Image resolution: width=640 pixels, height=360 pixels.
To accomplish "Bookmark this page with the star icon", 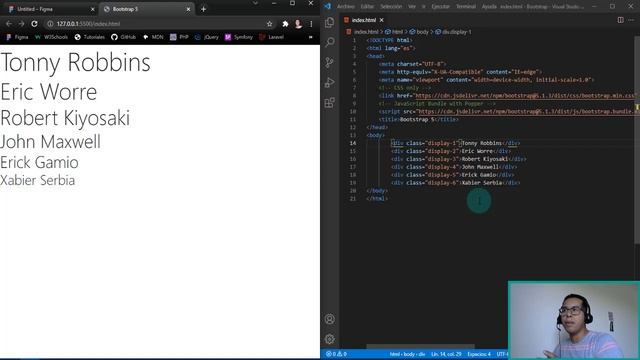I will 269,24.
